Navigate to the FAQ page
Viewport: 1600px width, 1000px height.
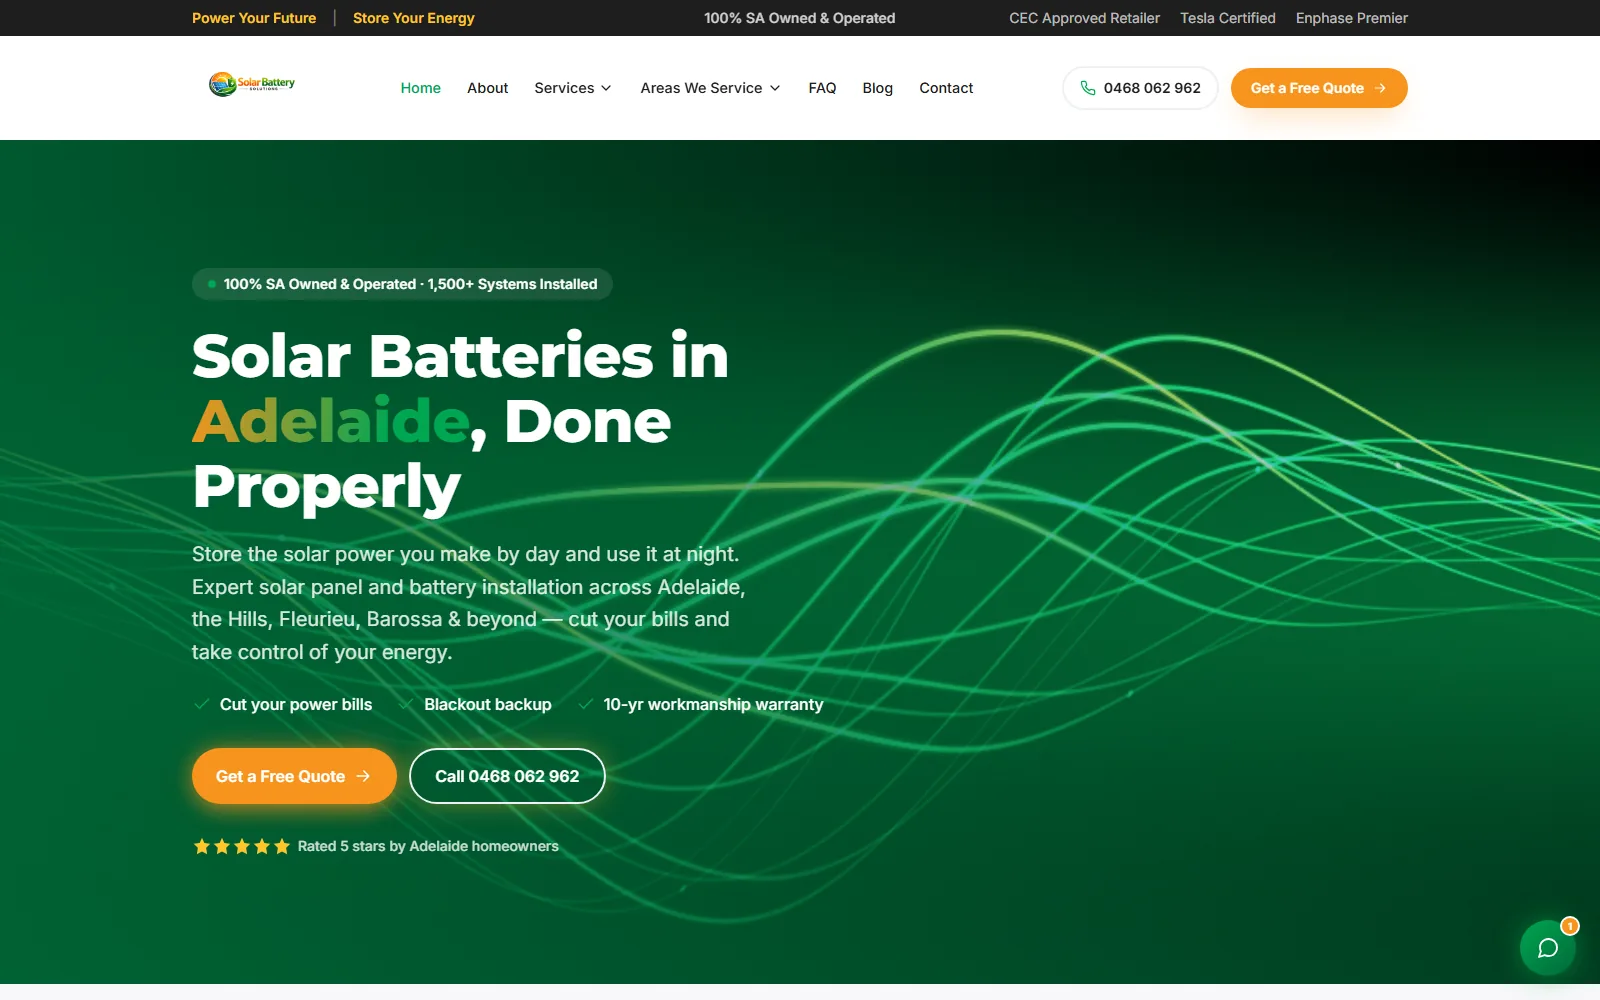click(x=822, y=88)
